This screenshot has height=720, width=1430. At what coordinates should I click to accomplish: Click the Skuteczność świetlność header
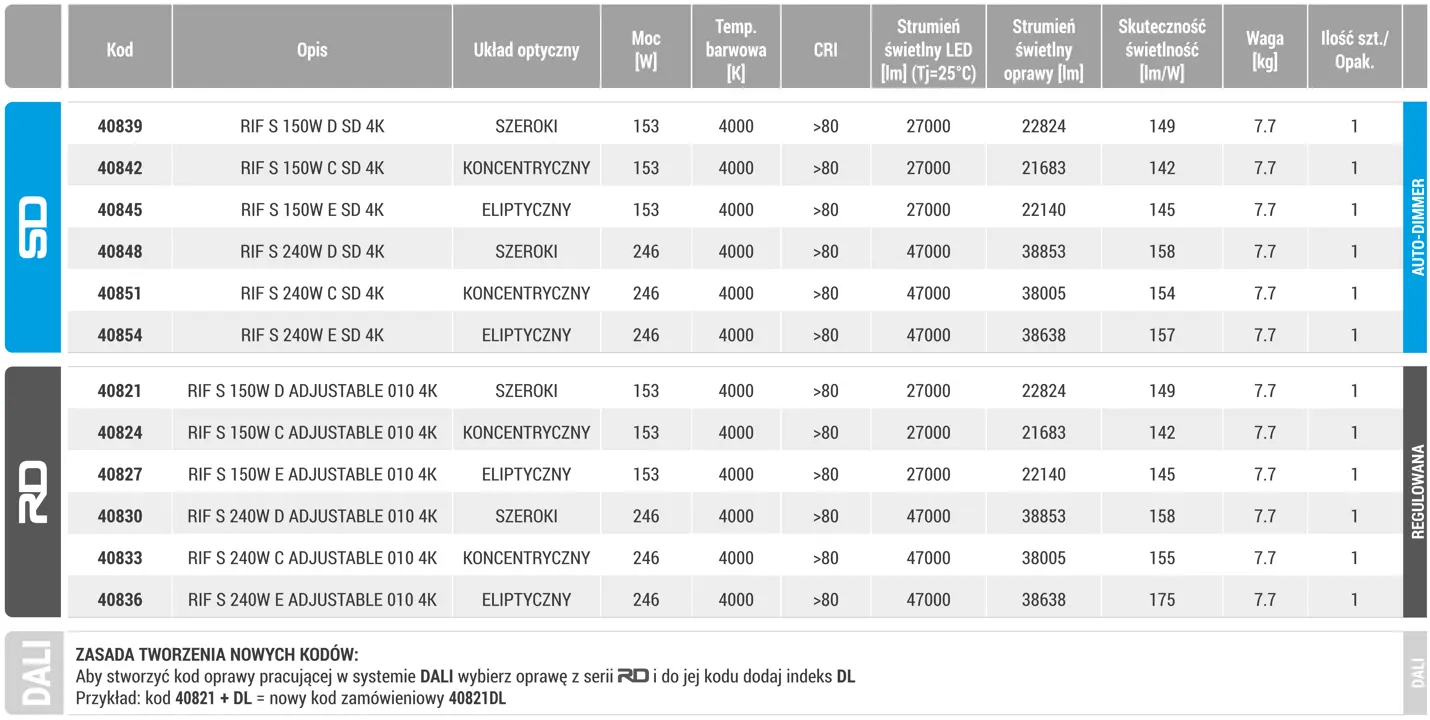point(1162,49)
